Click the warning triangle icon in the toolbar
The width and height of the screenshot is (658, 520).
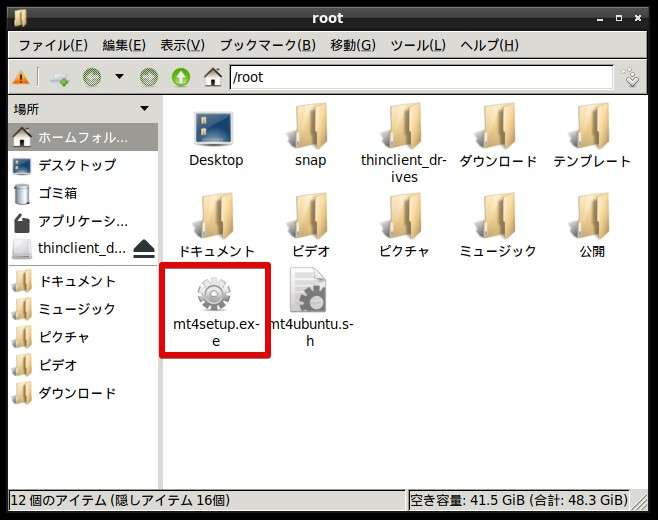point(21,78)
